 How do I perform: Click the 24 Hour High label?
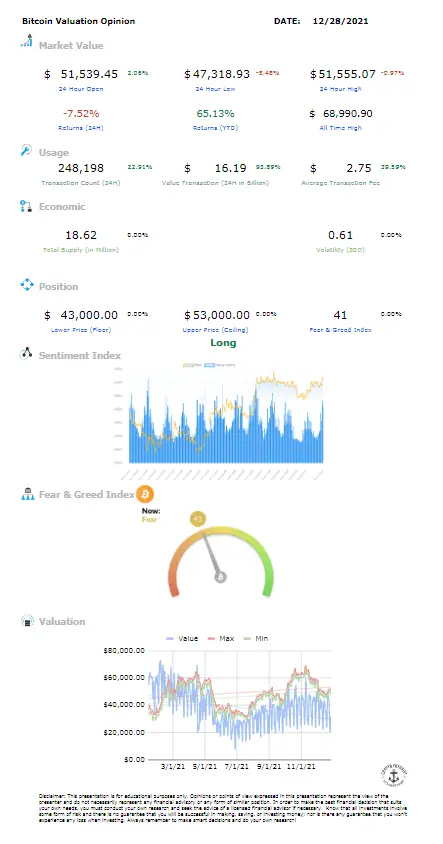click(x=340, y=89)
